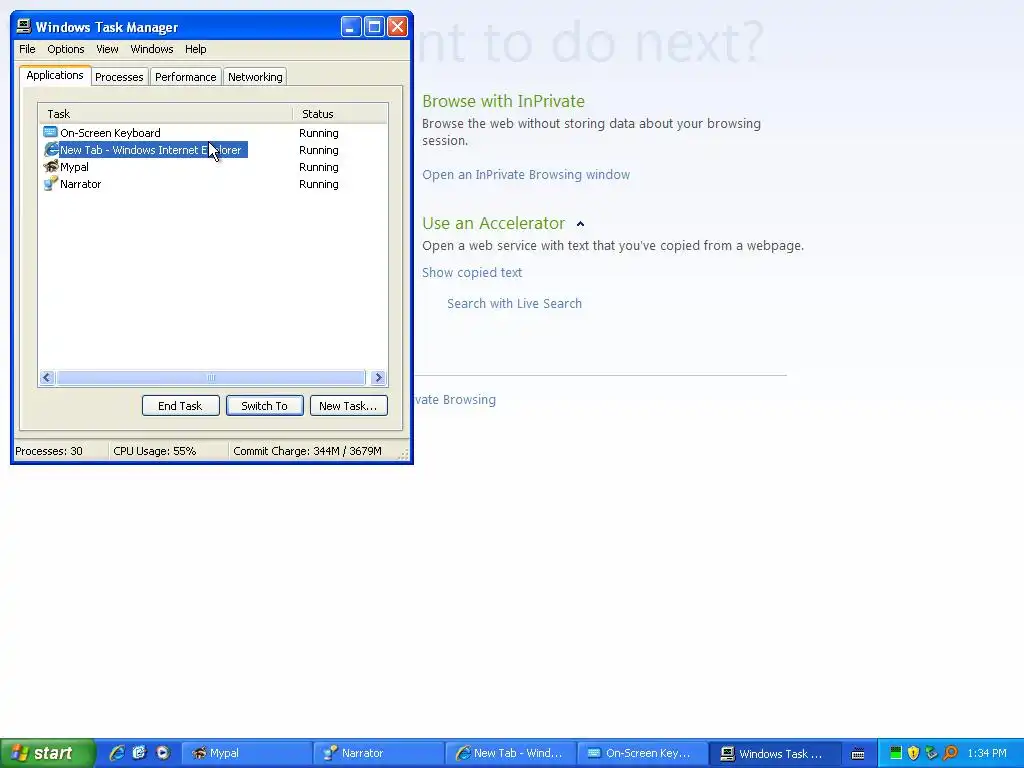This screenshot has width=1024, height=768.
Task: Sort by the Task column header
Action: (x=165, y=114)
